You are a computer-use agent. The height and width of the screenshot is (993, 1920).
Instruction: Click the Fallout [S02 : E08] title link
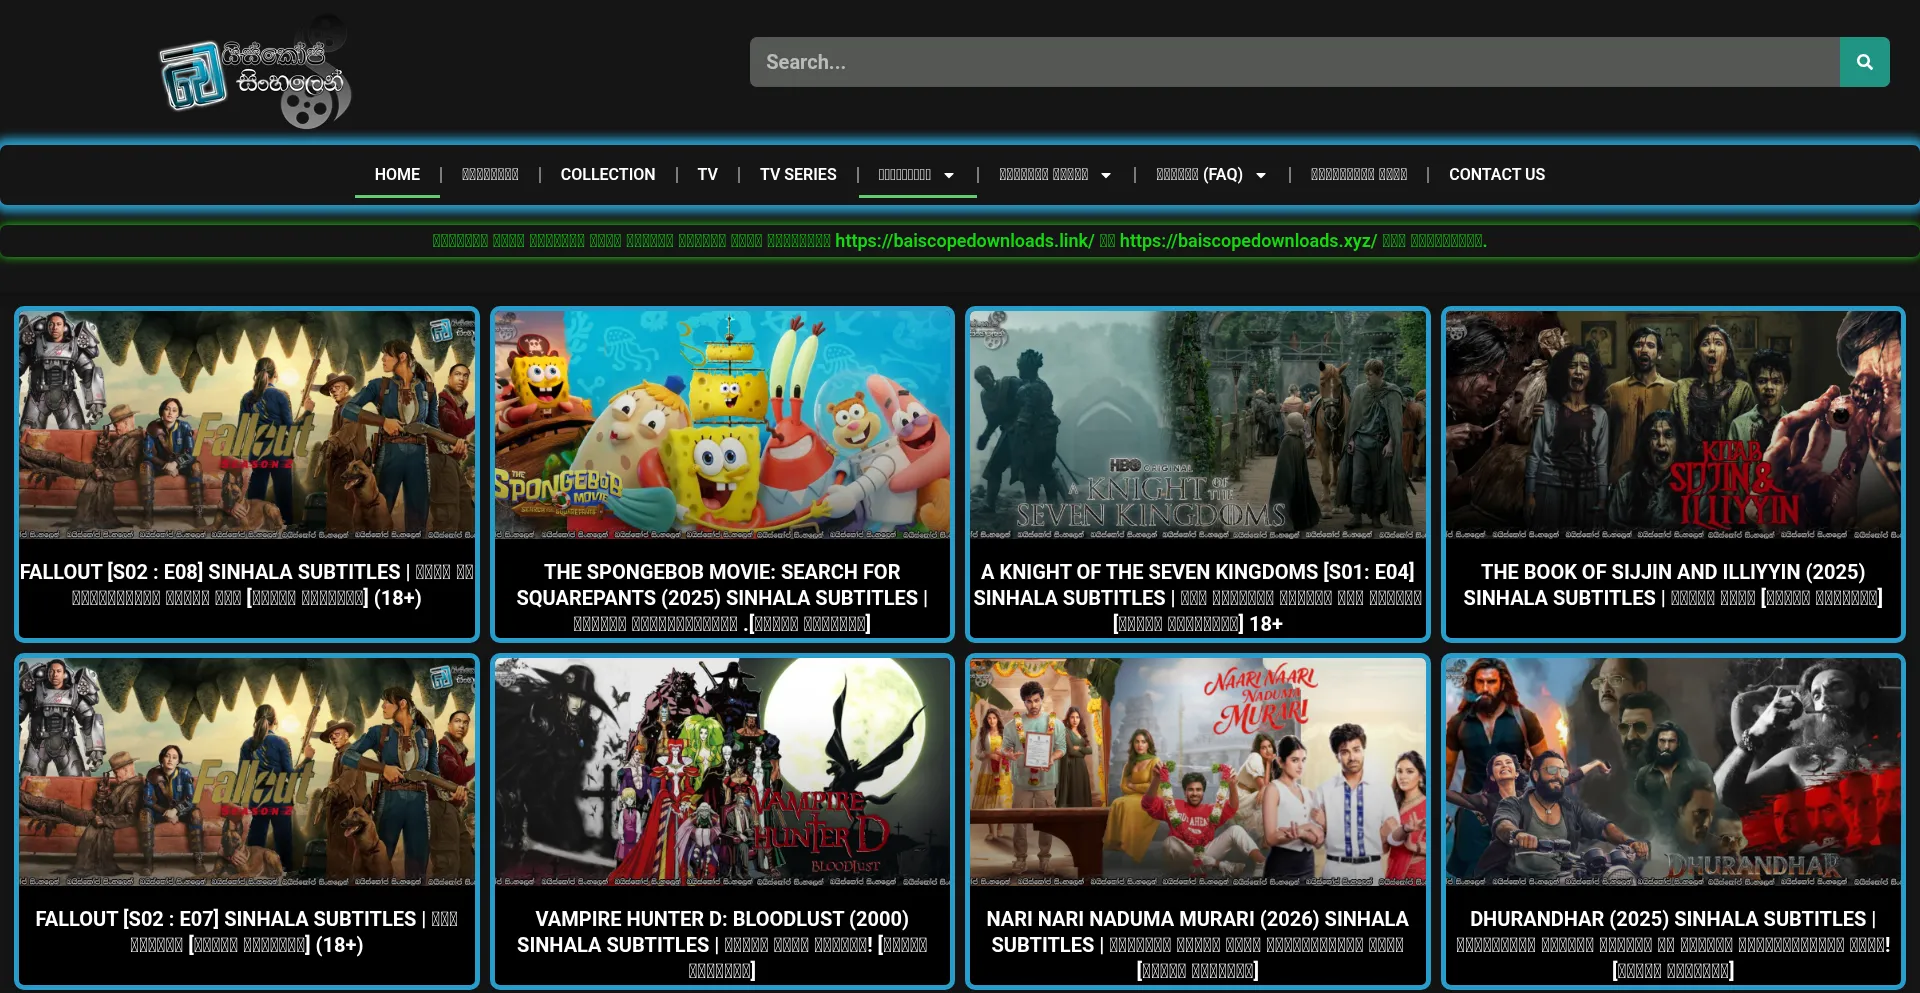coord(247,585)
